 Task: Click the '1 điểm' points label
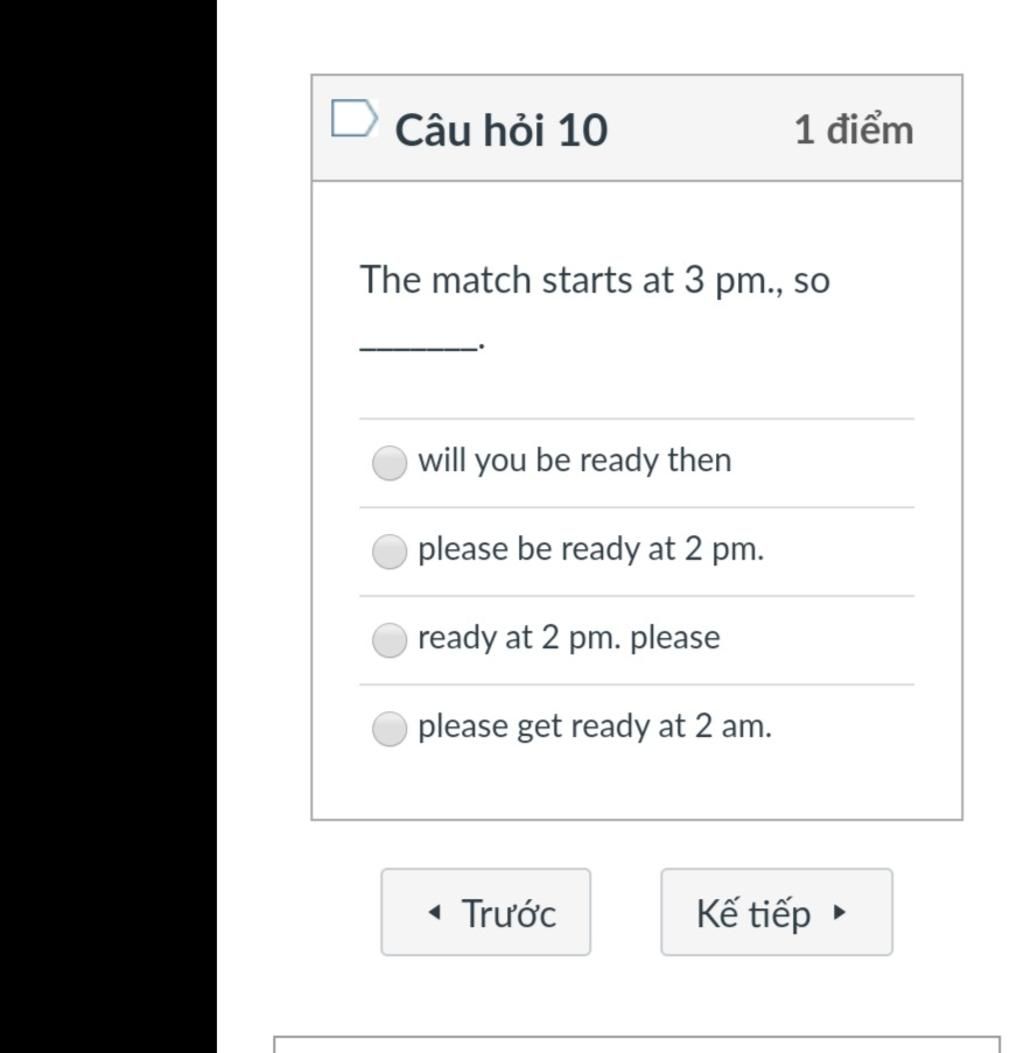(x=853, y=130)
